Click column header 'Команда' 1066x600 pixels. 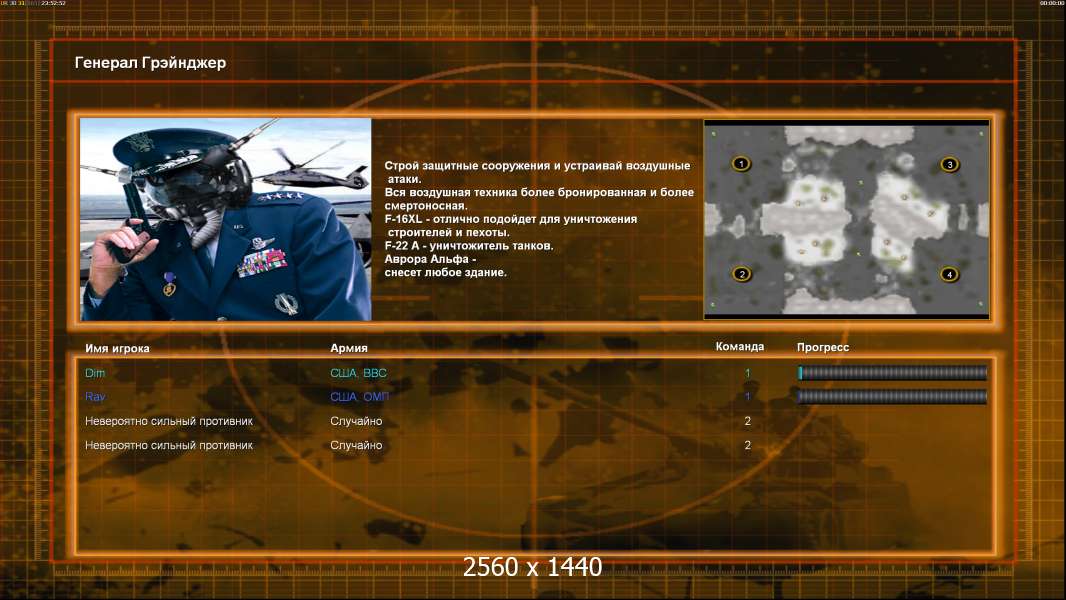click(740, 347)
